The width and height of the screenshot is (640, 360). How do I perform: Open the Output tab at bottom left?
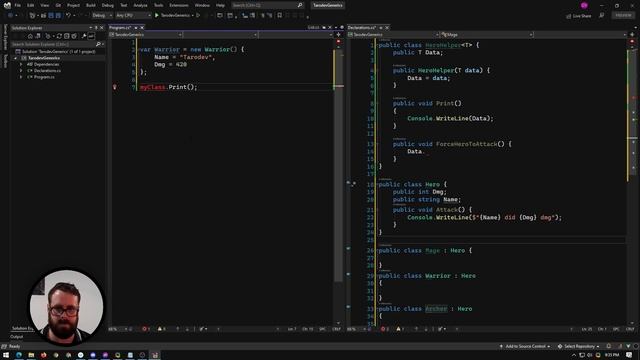pyautogui.click(x=17, y=337)
